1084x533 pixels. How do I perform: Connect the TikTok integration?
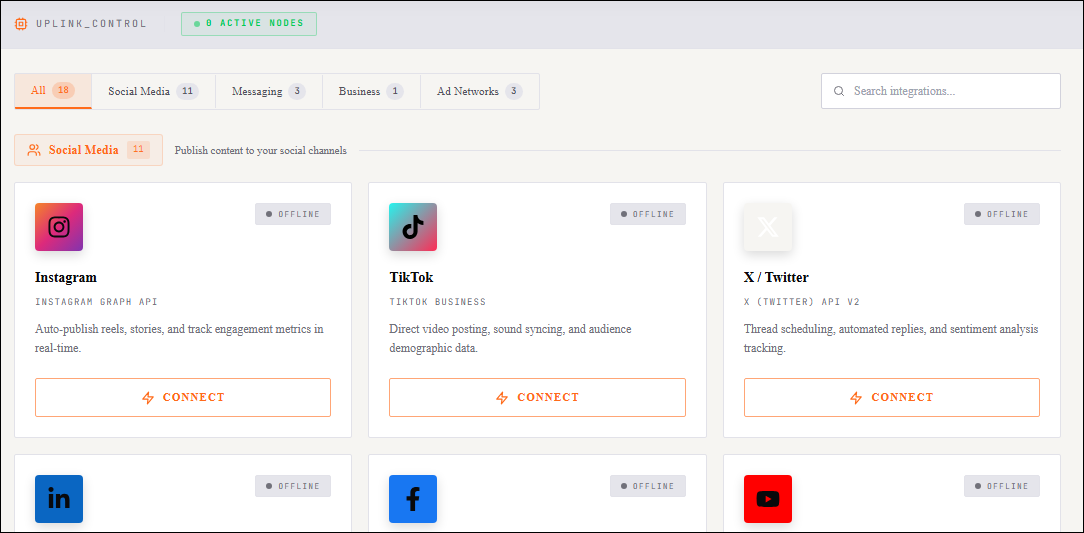point(537,398)
